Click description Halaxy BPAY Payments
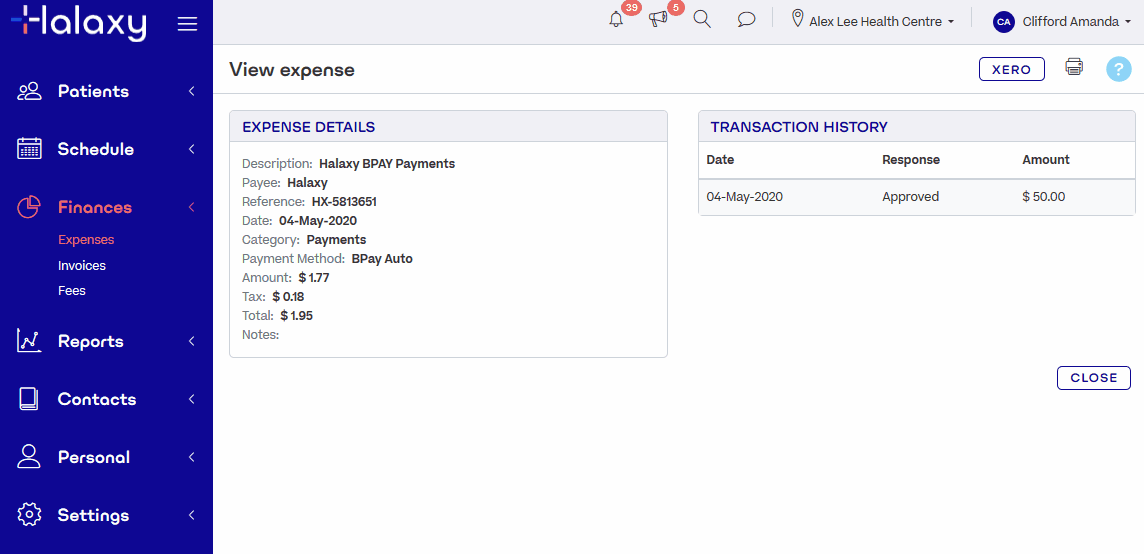 (x=387, y=163)
